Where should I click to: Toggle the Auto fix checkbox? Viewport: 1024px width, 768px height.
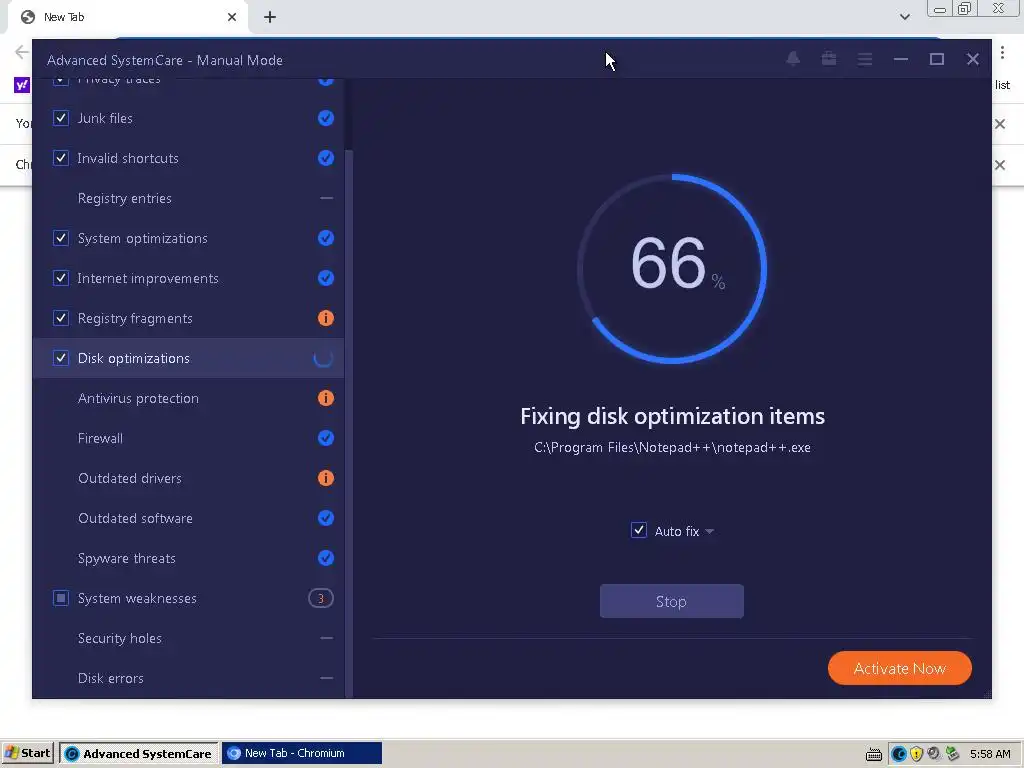click(639, 530)
